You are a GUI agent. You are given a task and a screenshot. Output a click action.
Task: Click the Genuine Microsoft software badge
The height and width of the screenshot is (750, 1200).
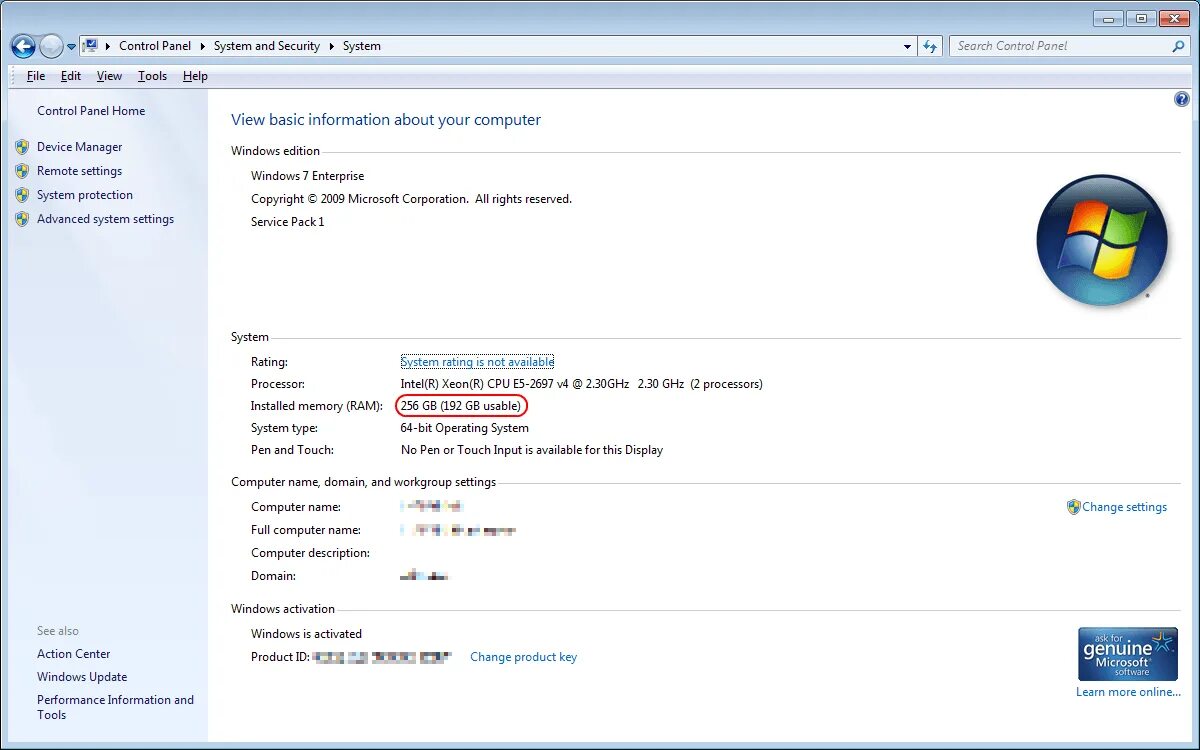1127,655
